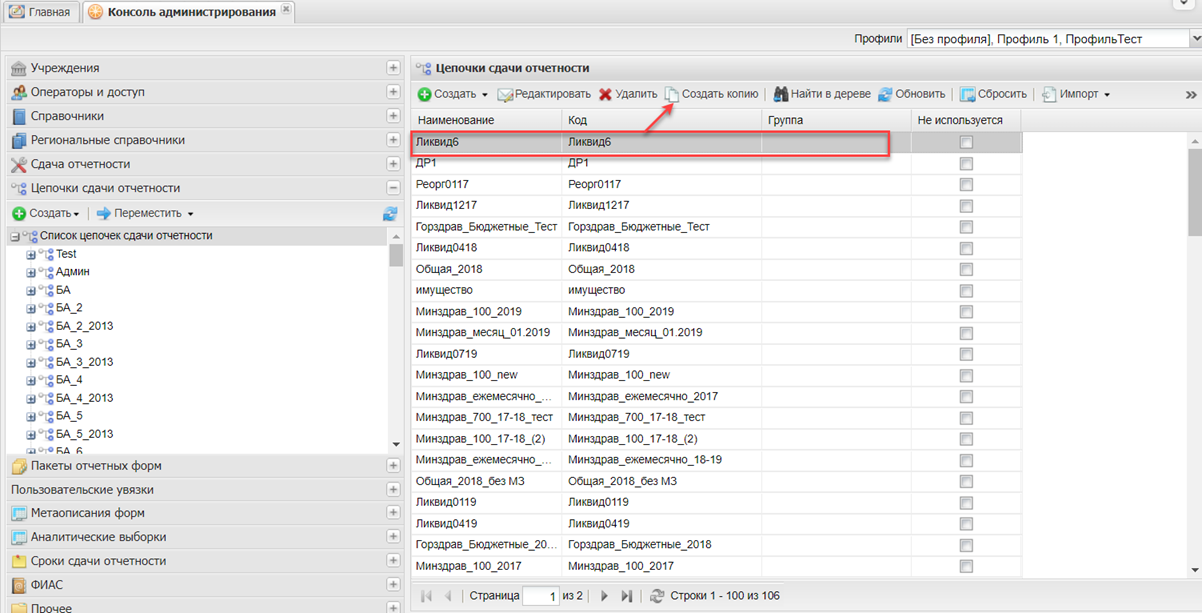This screenshot has width=1202, height=613.
Task: Expand the Test node in chain tree
Action: click(31, 254)
